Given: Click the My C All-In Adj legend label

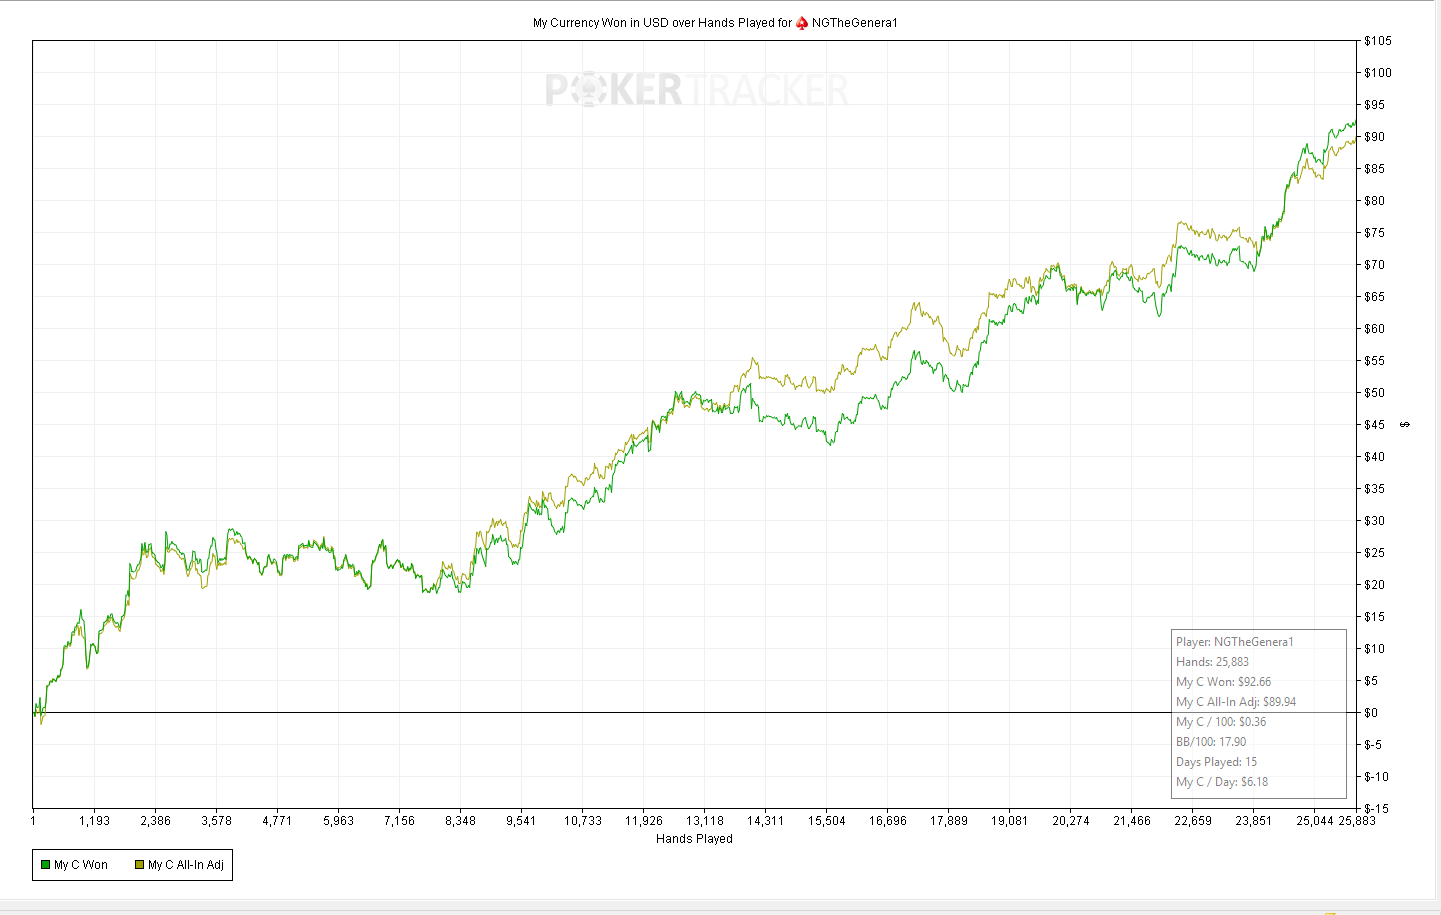Looking at the screenshot, I should (186, 865).
